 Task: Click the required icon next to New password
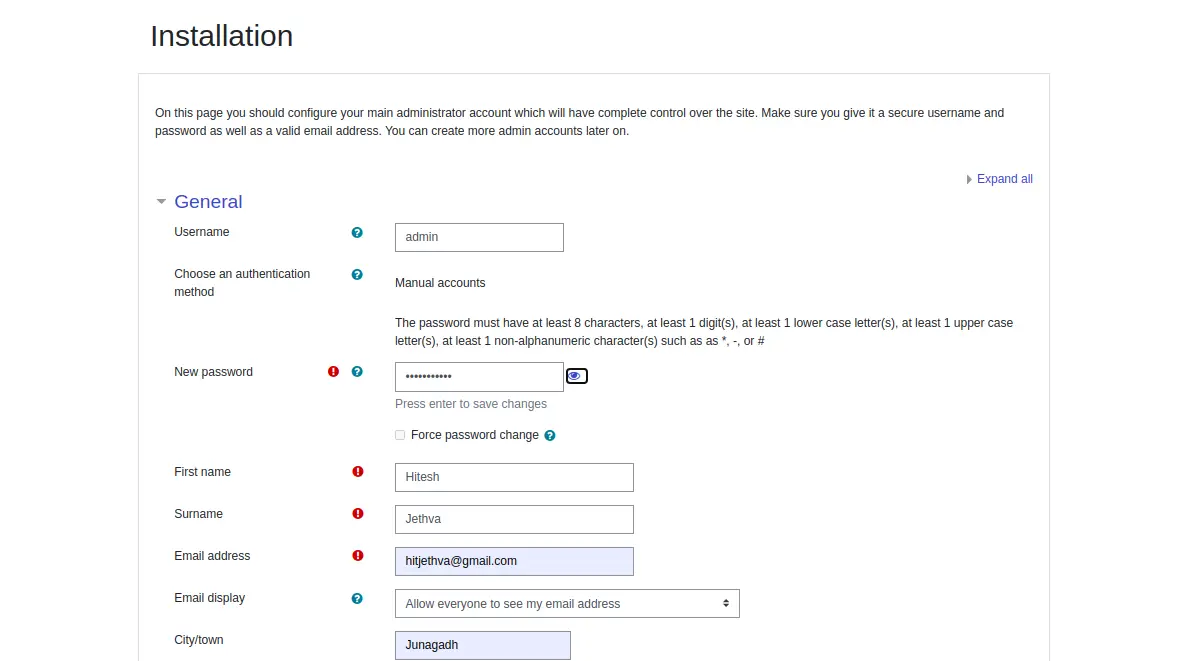tap(334, 372)
